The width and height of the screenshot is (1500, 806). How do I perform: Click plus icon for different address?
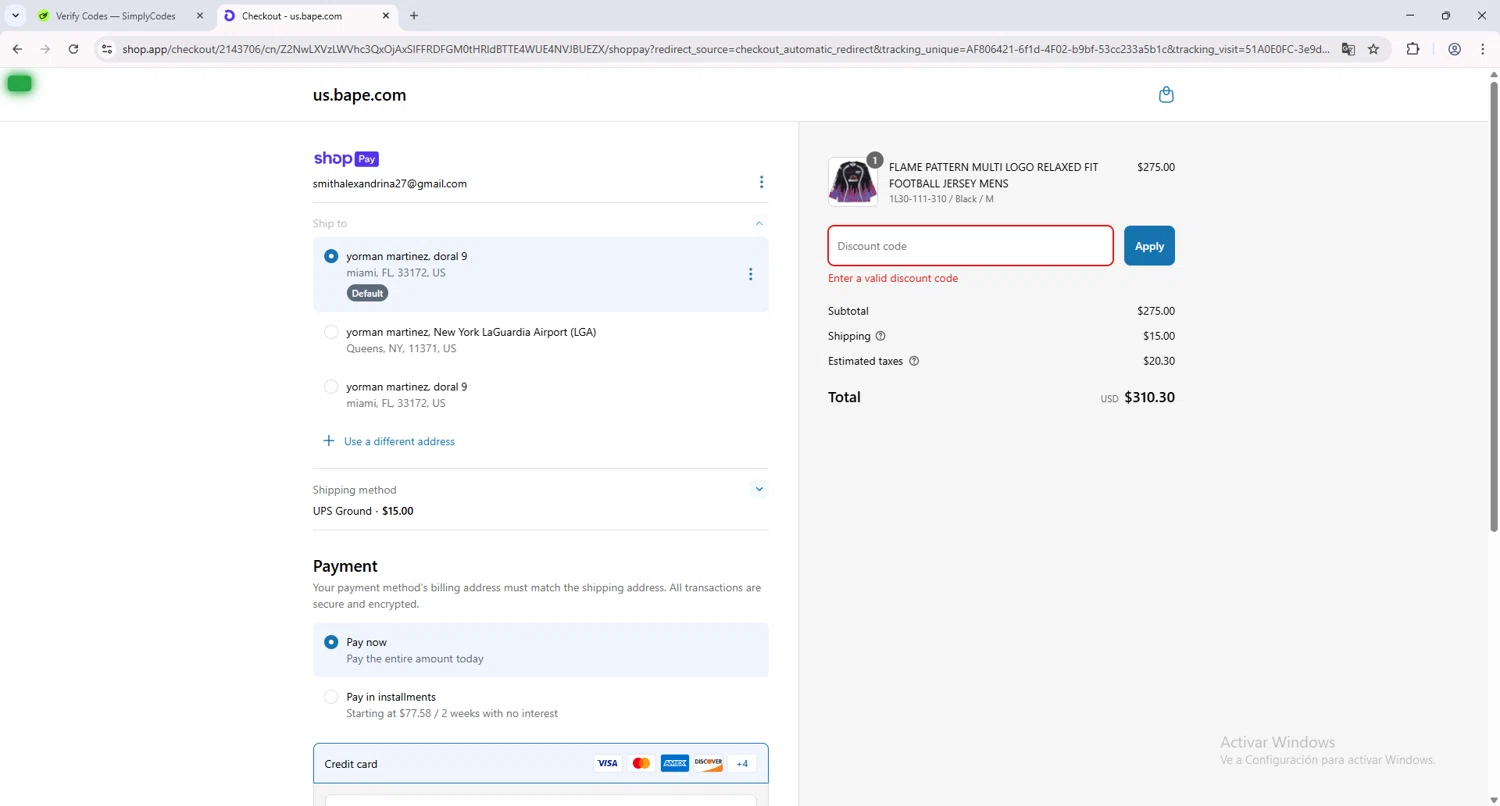tap(328, 441)
